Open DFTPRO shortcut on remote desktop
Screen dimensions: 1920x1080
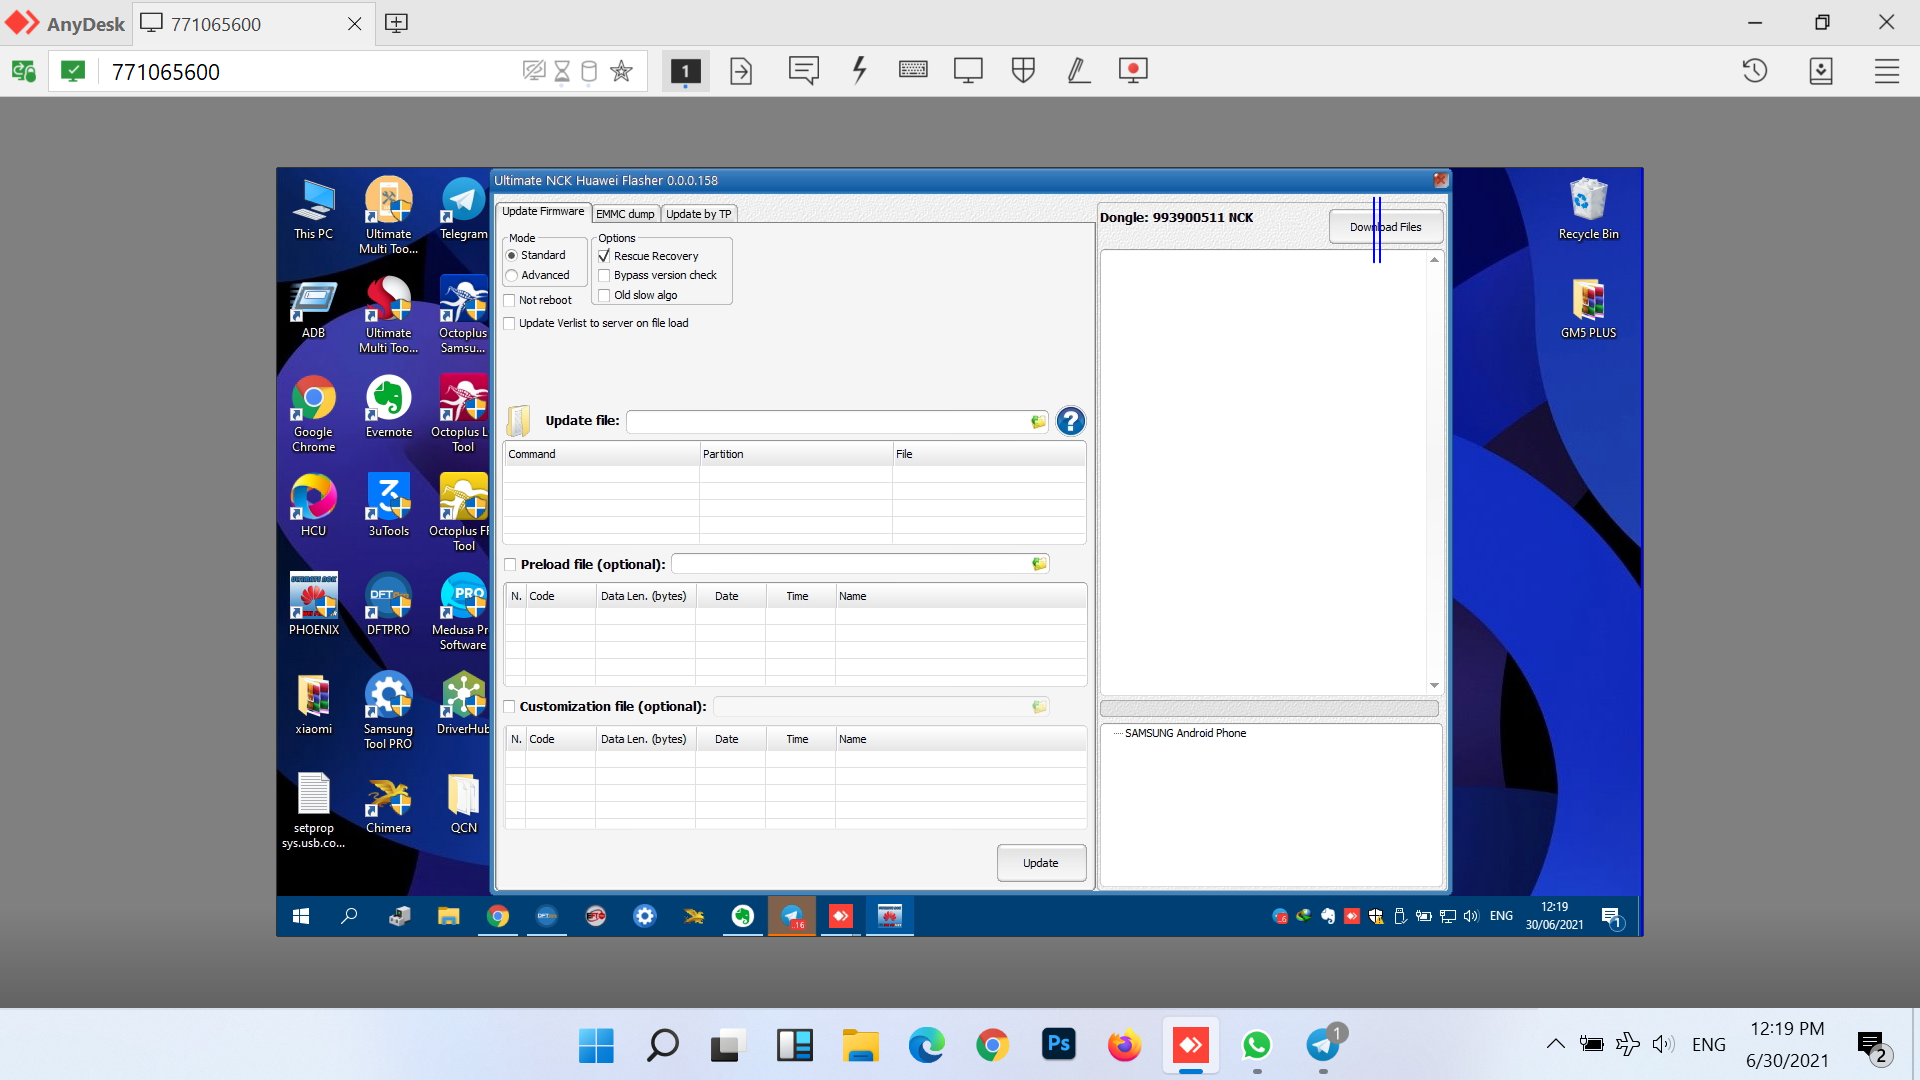[388, 605]
